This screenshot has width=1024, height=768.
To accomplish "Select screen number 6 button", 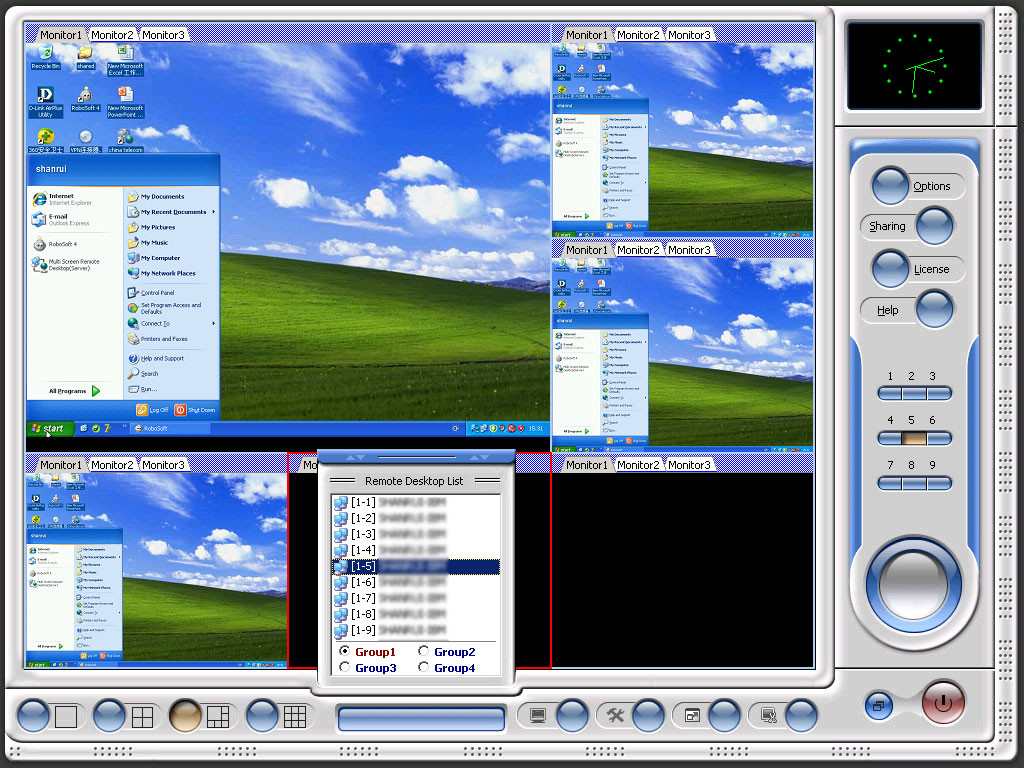I will [x=938, y=438].
